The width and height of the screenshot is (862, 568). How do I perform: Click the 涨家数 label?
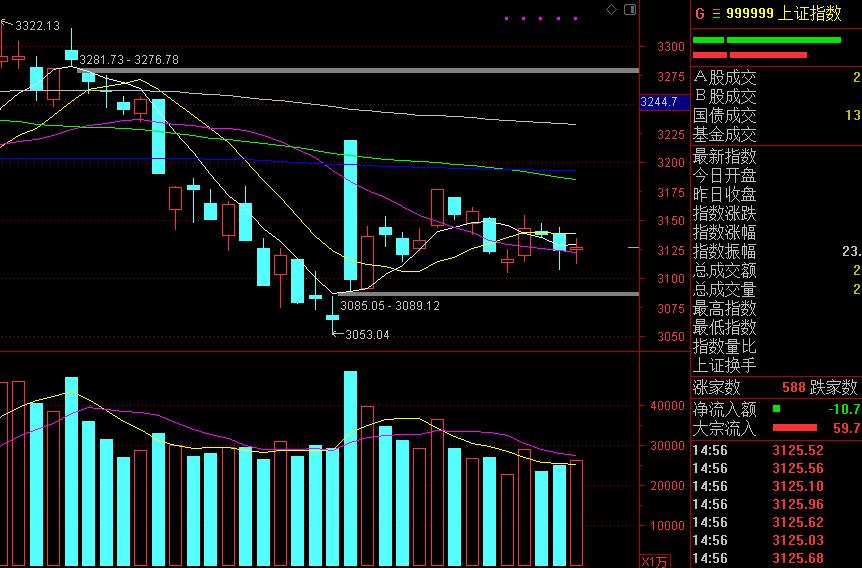716,387
